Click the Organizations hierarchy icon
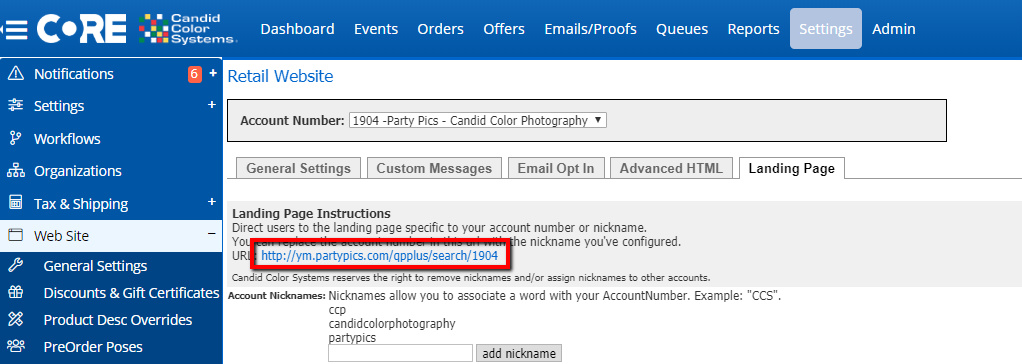The image size is (1022, 364). point(16,171)
